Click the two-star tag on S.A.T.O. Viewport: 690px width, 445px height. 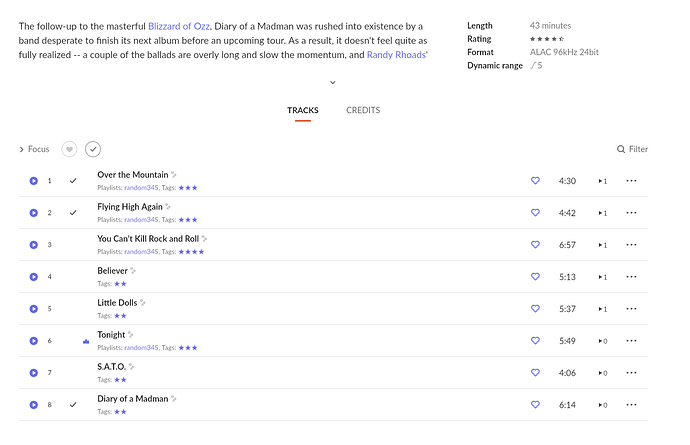[120, 380]
